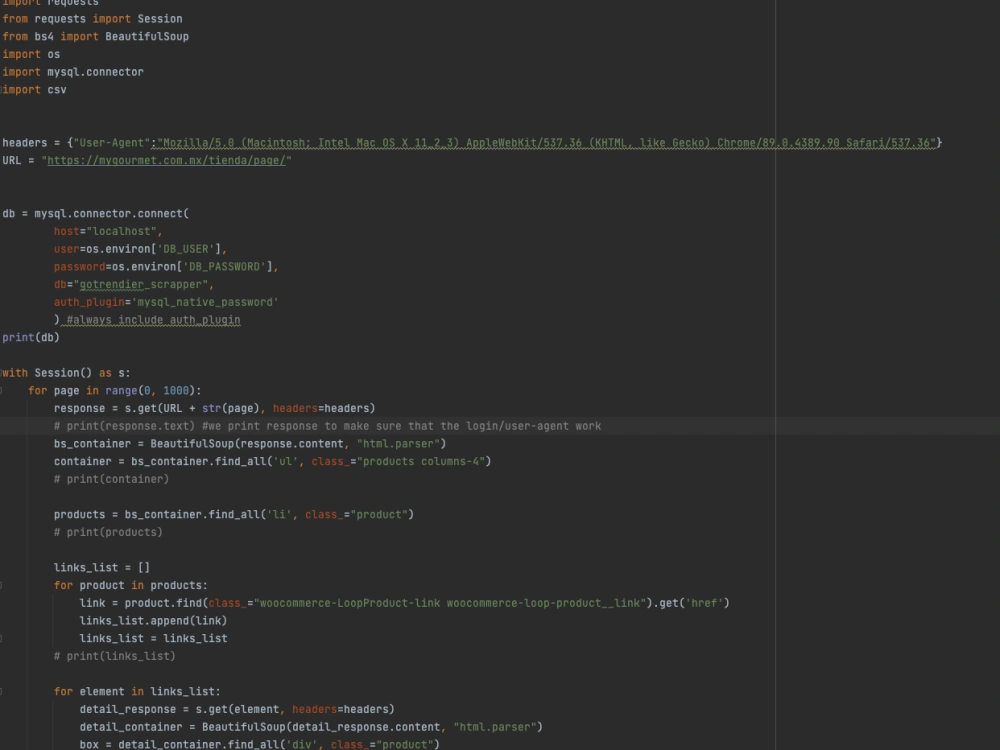Click the "products columns-4" class string
The image size is (1000, 750).
coord(421,461)
